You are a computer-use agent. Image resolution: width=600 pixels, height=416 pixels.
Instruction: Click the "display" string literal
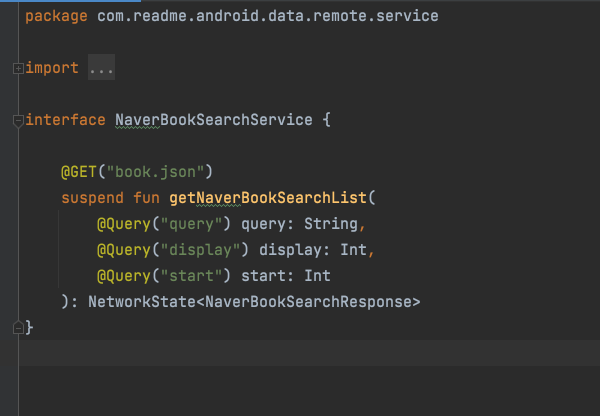200,250
